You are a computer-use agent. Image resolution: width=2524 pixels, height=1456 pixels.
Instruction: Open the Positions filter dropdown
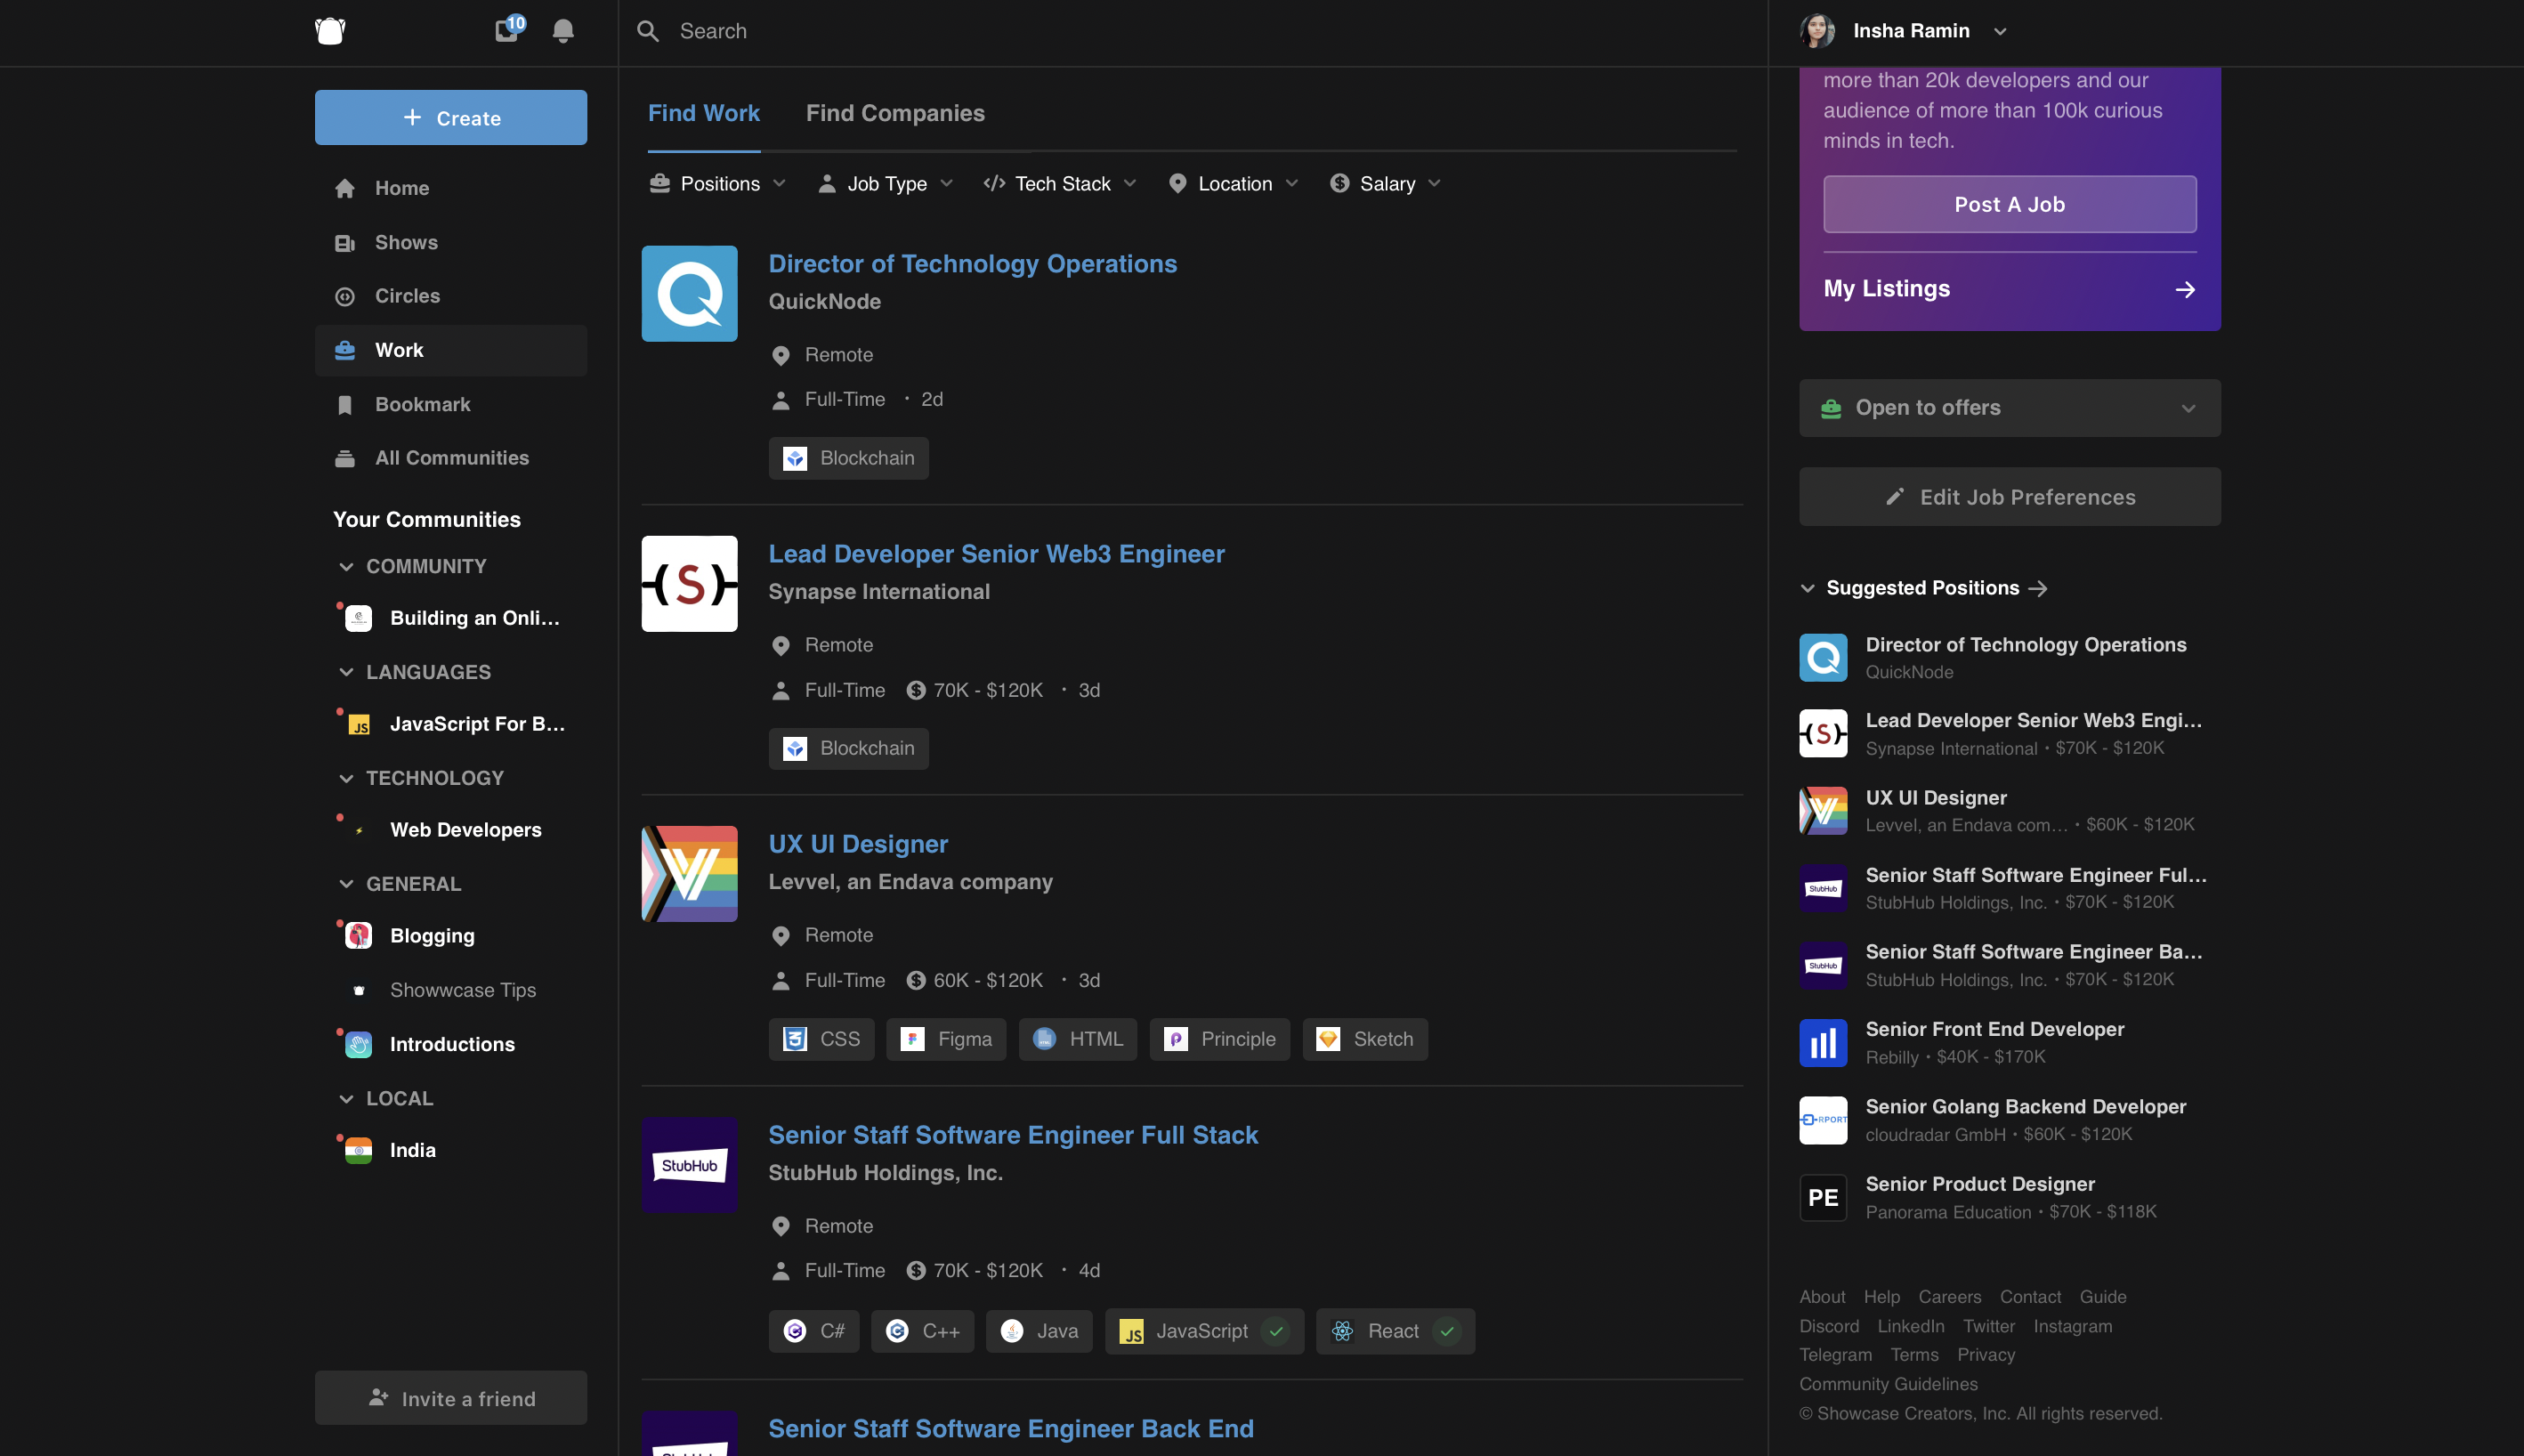click(x=718, y=184)
